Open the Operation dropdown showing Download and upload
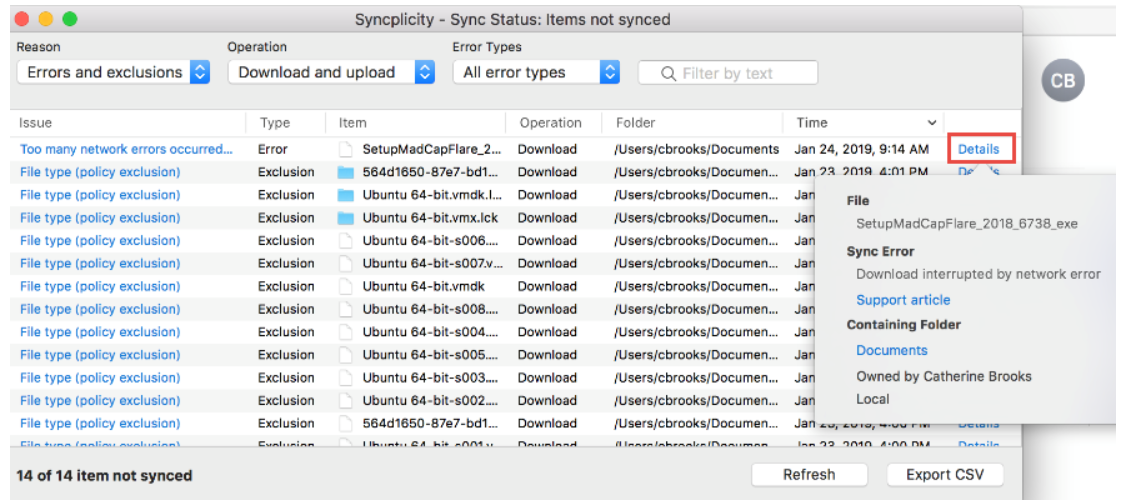Image resolution: width=1135 pixels, height=502 pixels. [x=331, y=72]
